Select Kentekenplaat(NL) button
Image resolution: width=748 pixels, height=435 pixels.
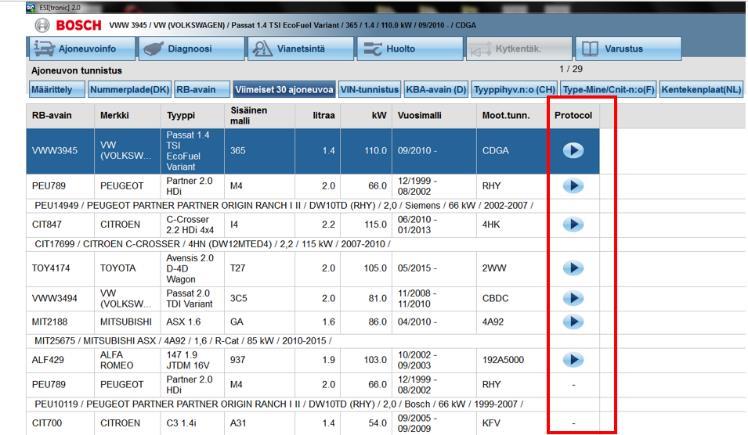(701, 89)
